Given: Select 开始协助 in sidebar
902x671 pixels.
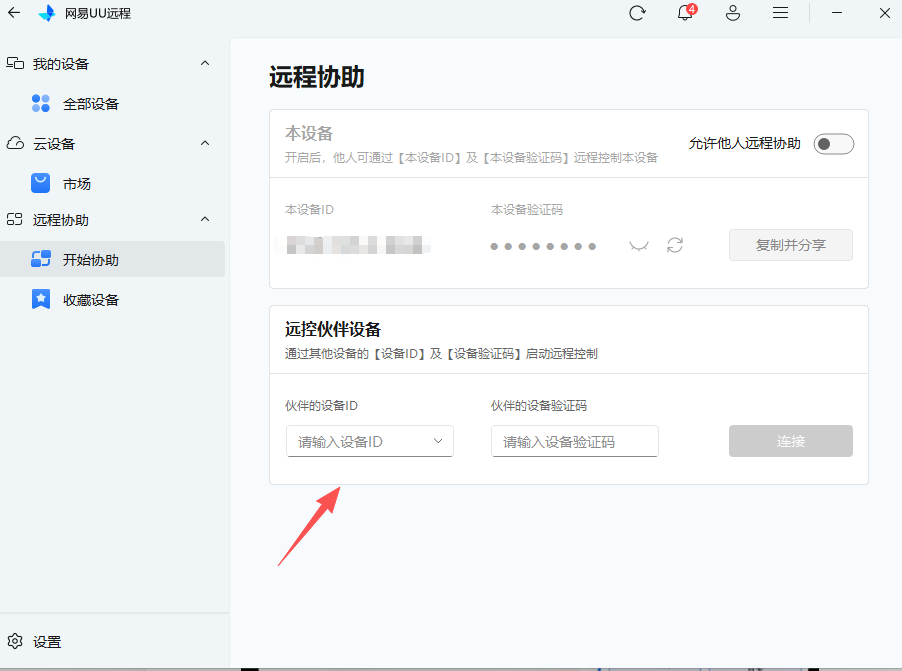Looking at the screenshot, I should (x=112, y=259).
